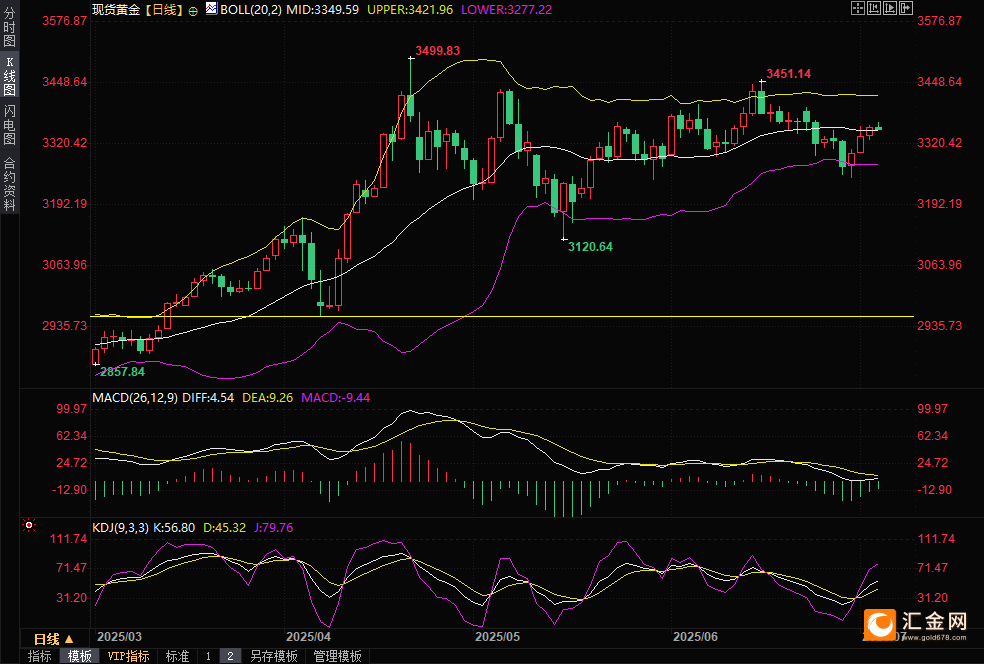Image resolution: width=984 pixels, height=664 pixels.
Task: Click the 汇金网 logo icon
Action: click(880, 624)
